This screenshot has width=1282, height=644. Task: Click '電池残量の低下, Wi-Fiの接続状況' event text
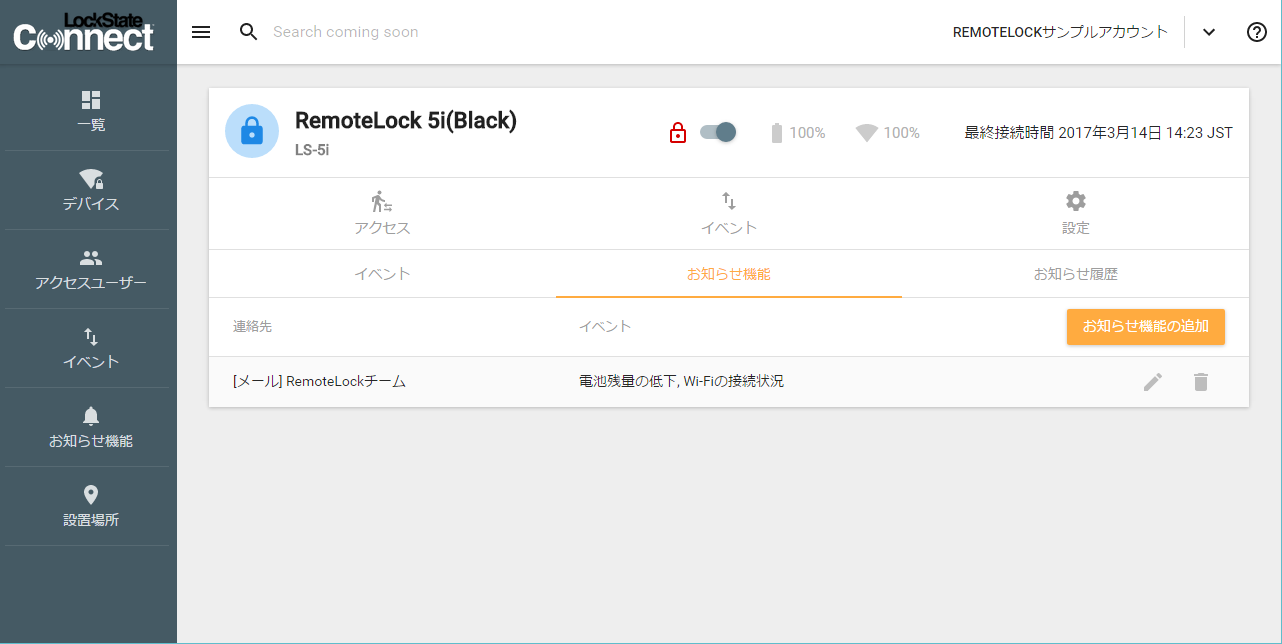pyautogui.click(x=681, y=381)
